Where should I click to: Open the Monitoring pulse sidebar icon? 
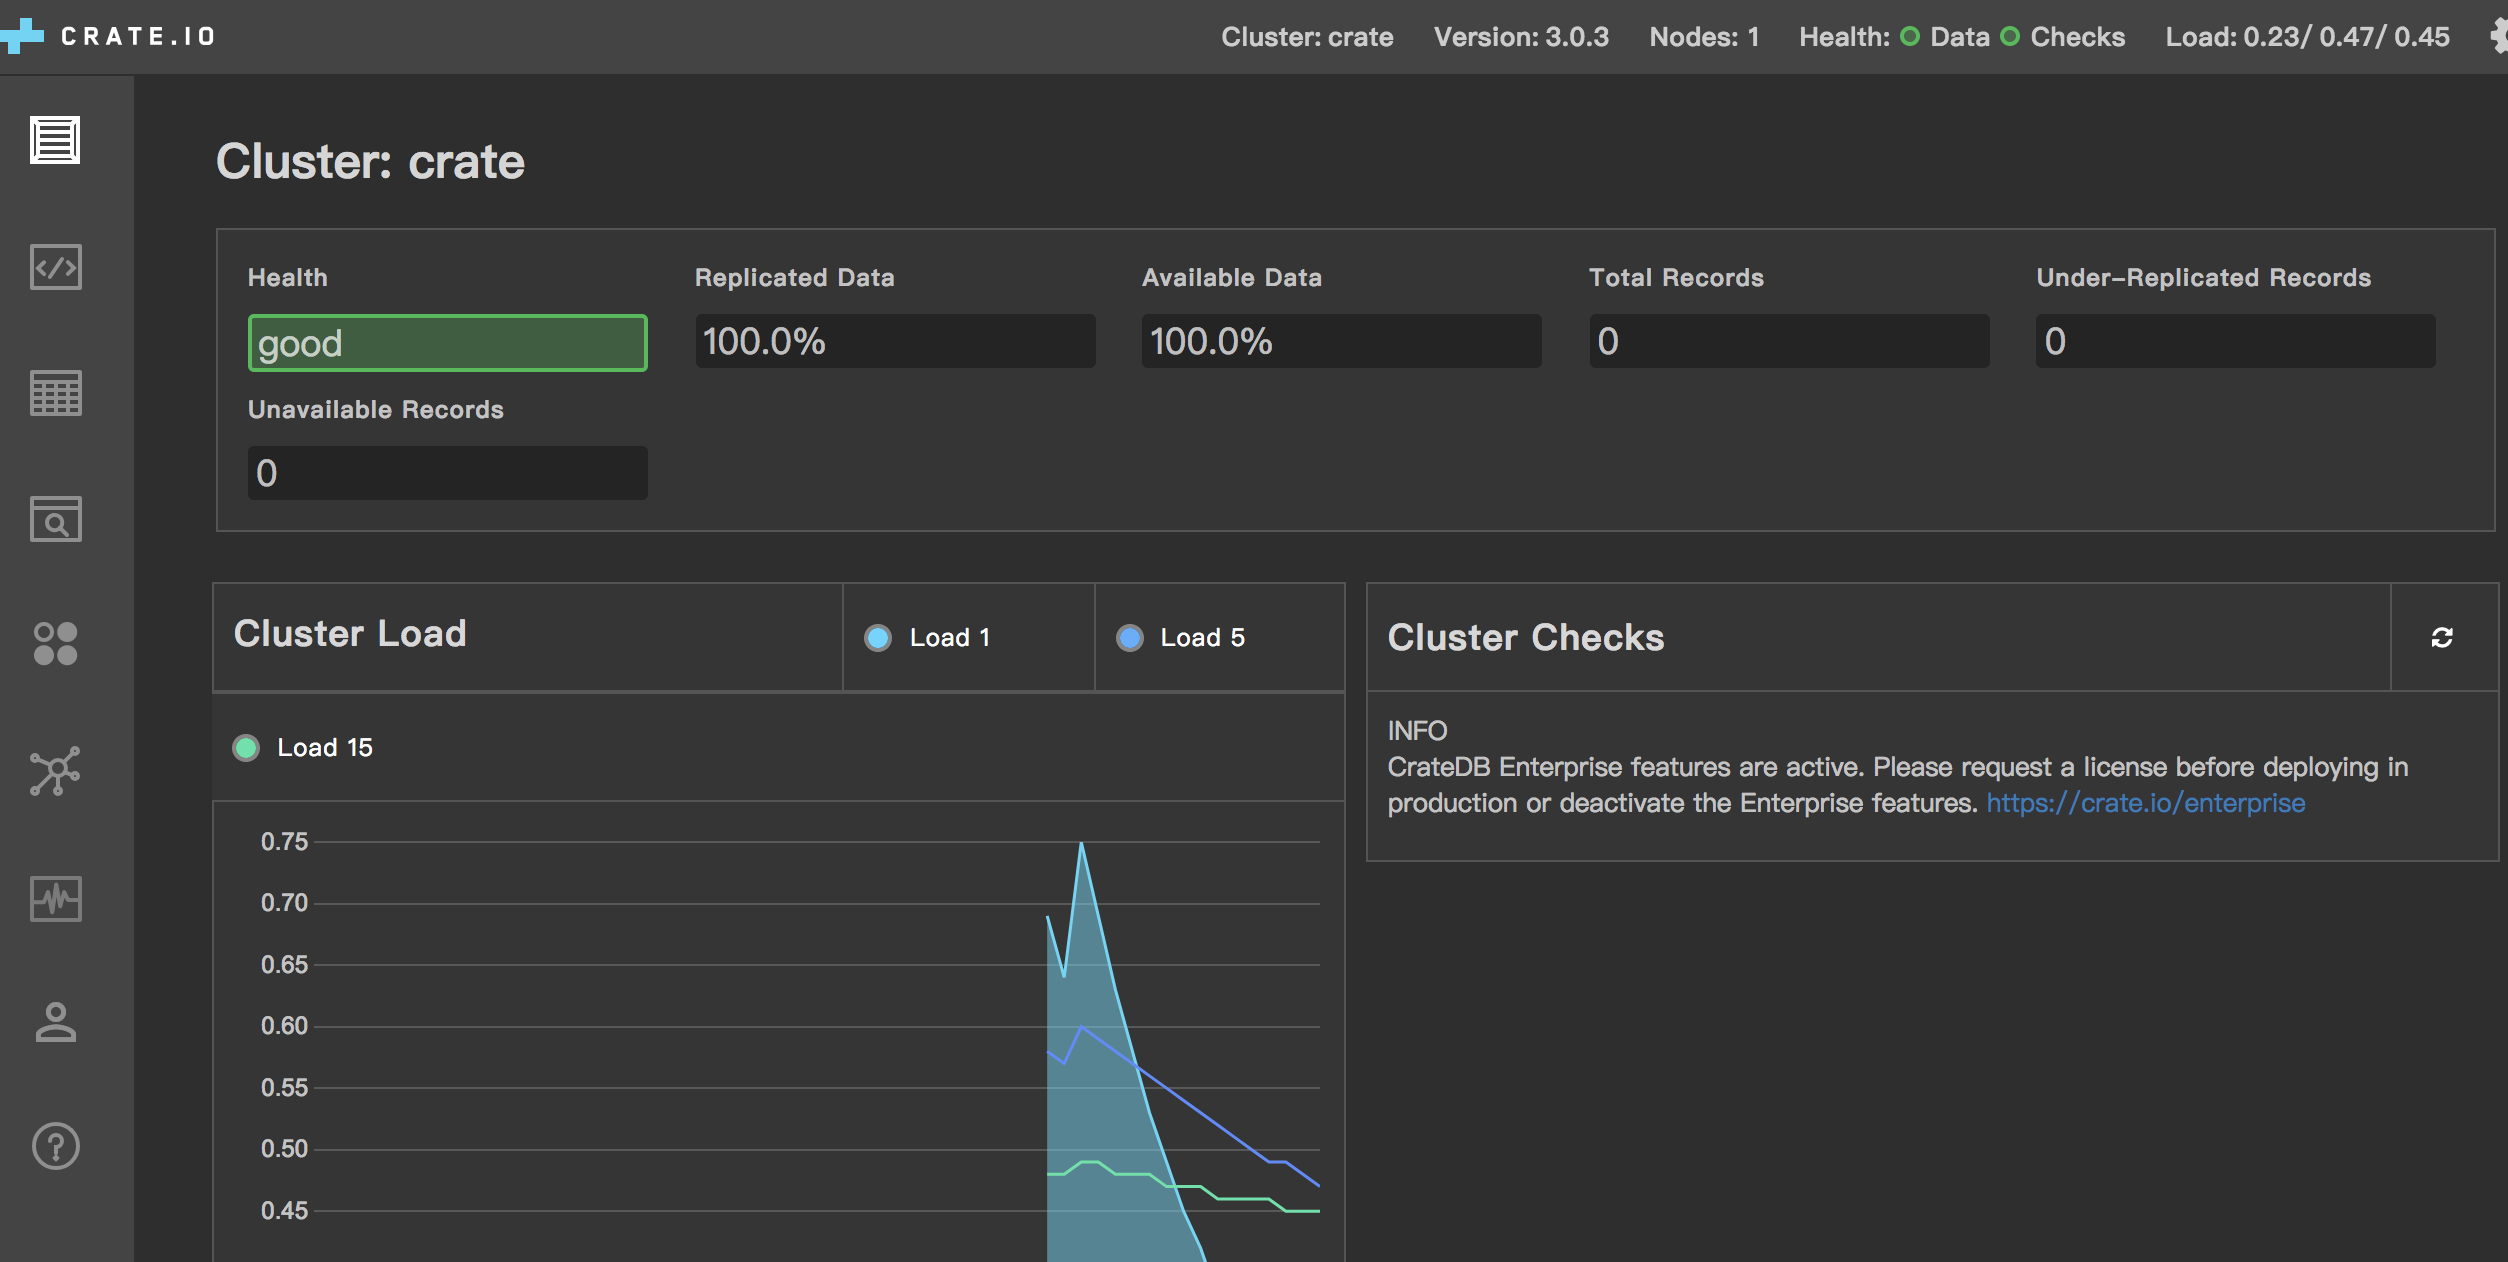(55, 898)
